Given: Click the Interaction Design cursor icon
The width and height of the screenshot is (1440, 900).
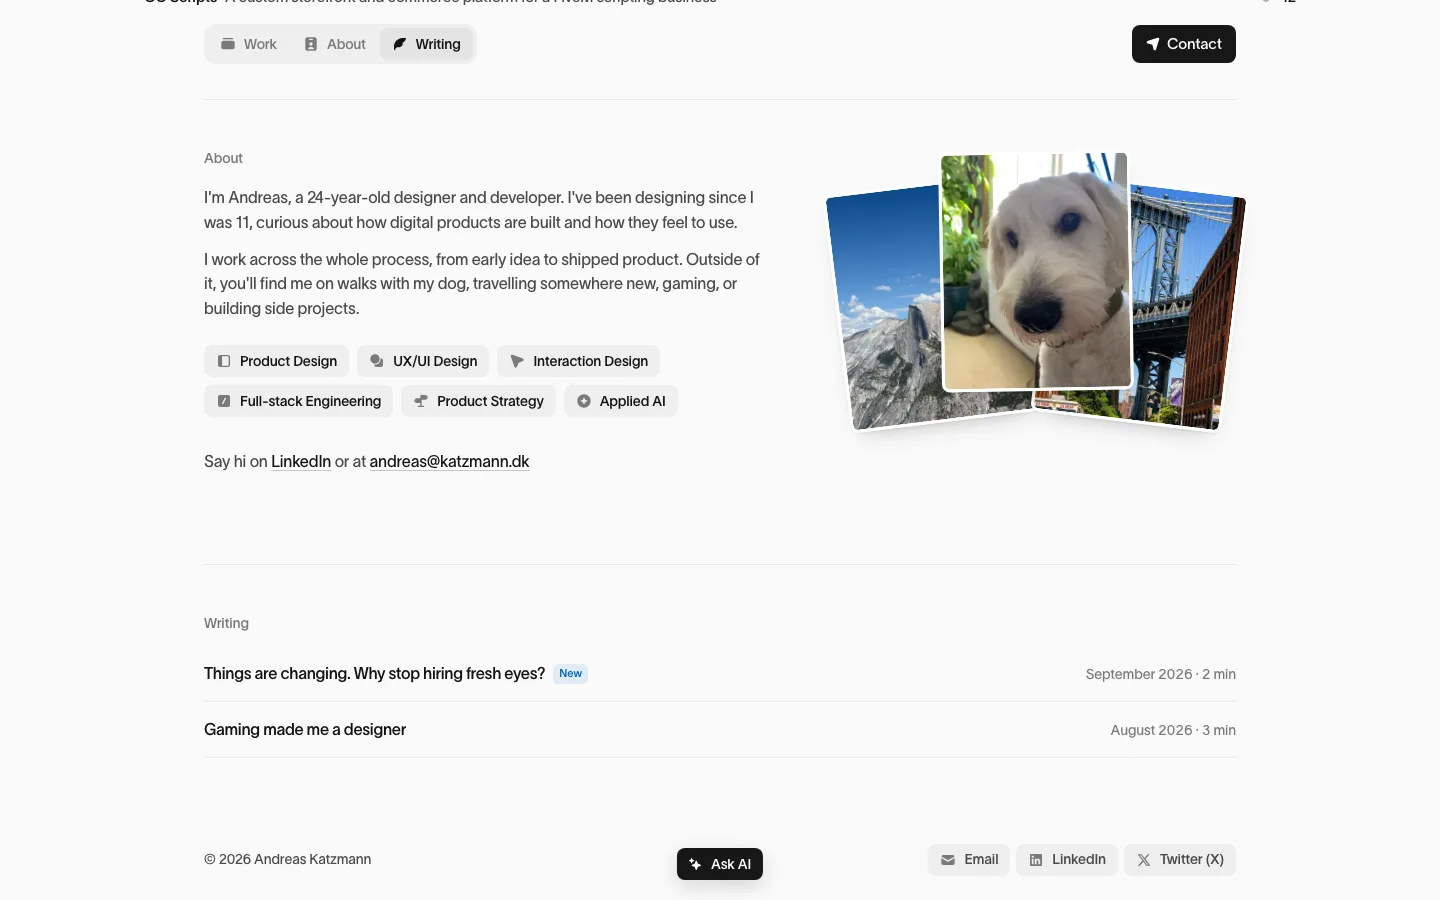Looking at the screenshot, I should (517, 361).
